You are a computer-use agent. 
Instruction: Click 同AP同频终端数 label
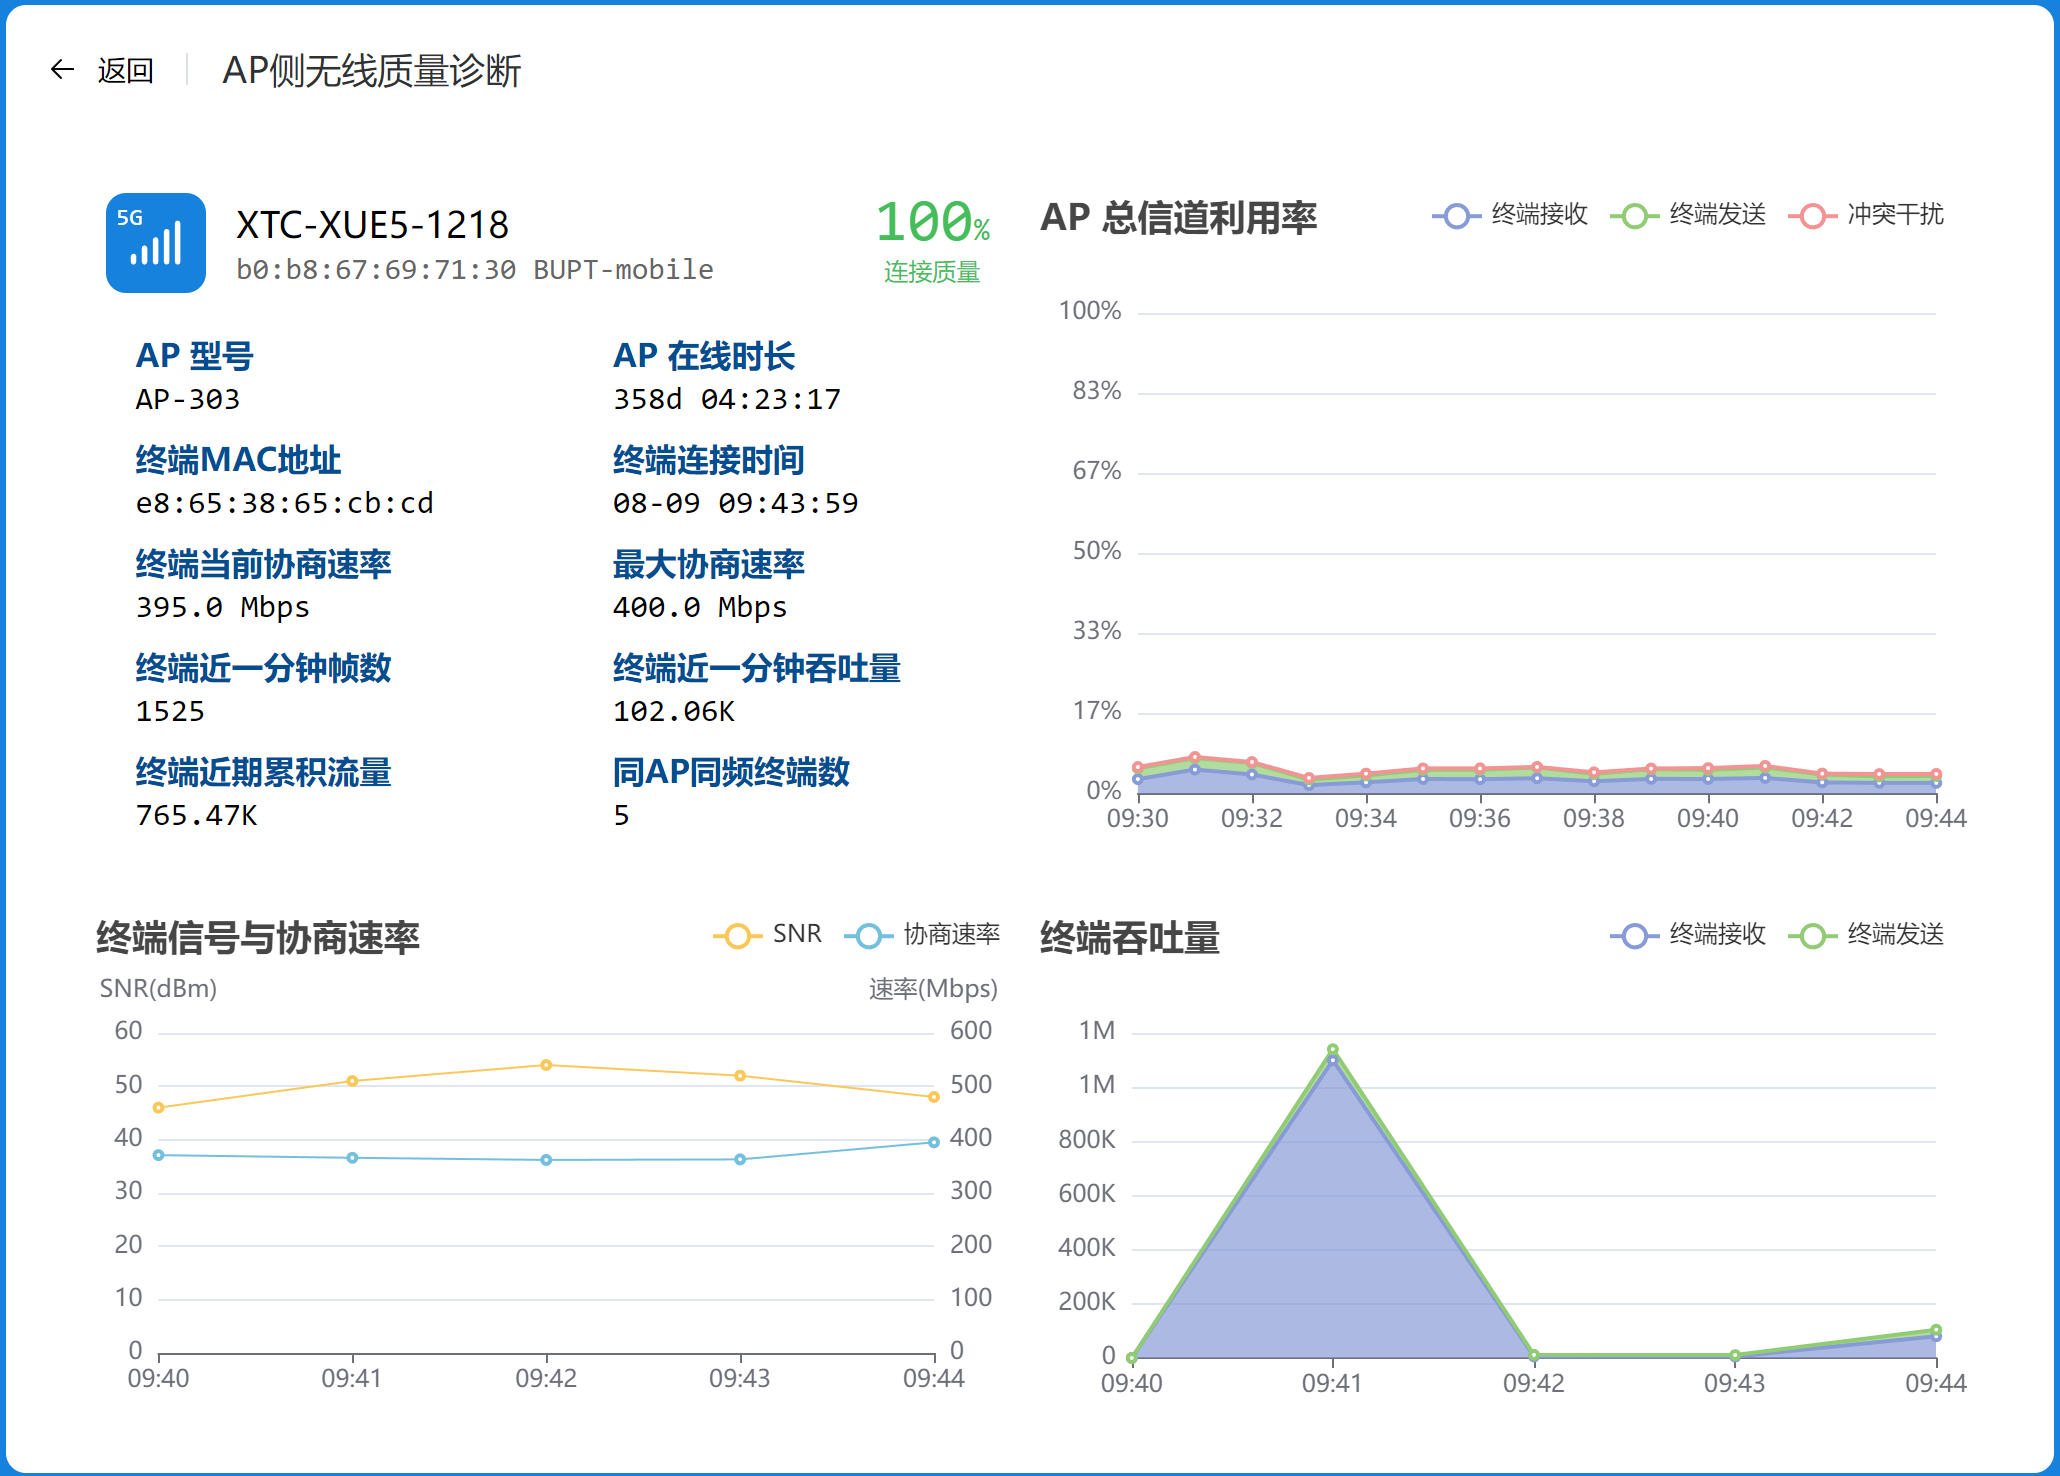[x=731, y=772]
